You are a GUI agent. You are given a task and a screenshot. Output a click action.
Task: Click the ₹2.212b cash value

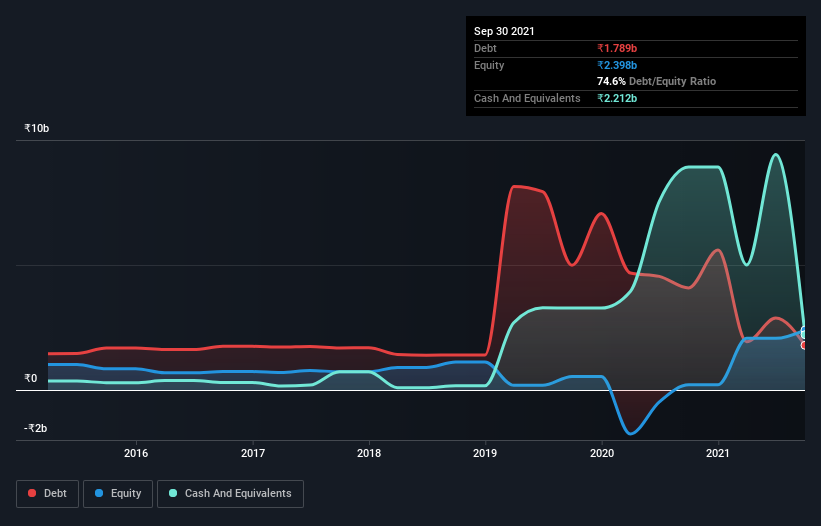click(x=617, y=98)
